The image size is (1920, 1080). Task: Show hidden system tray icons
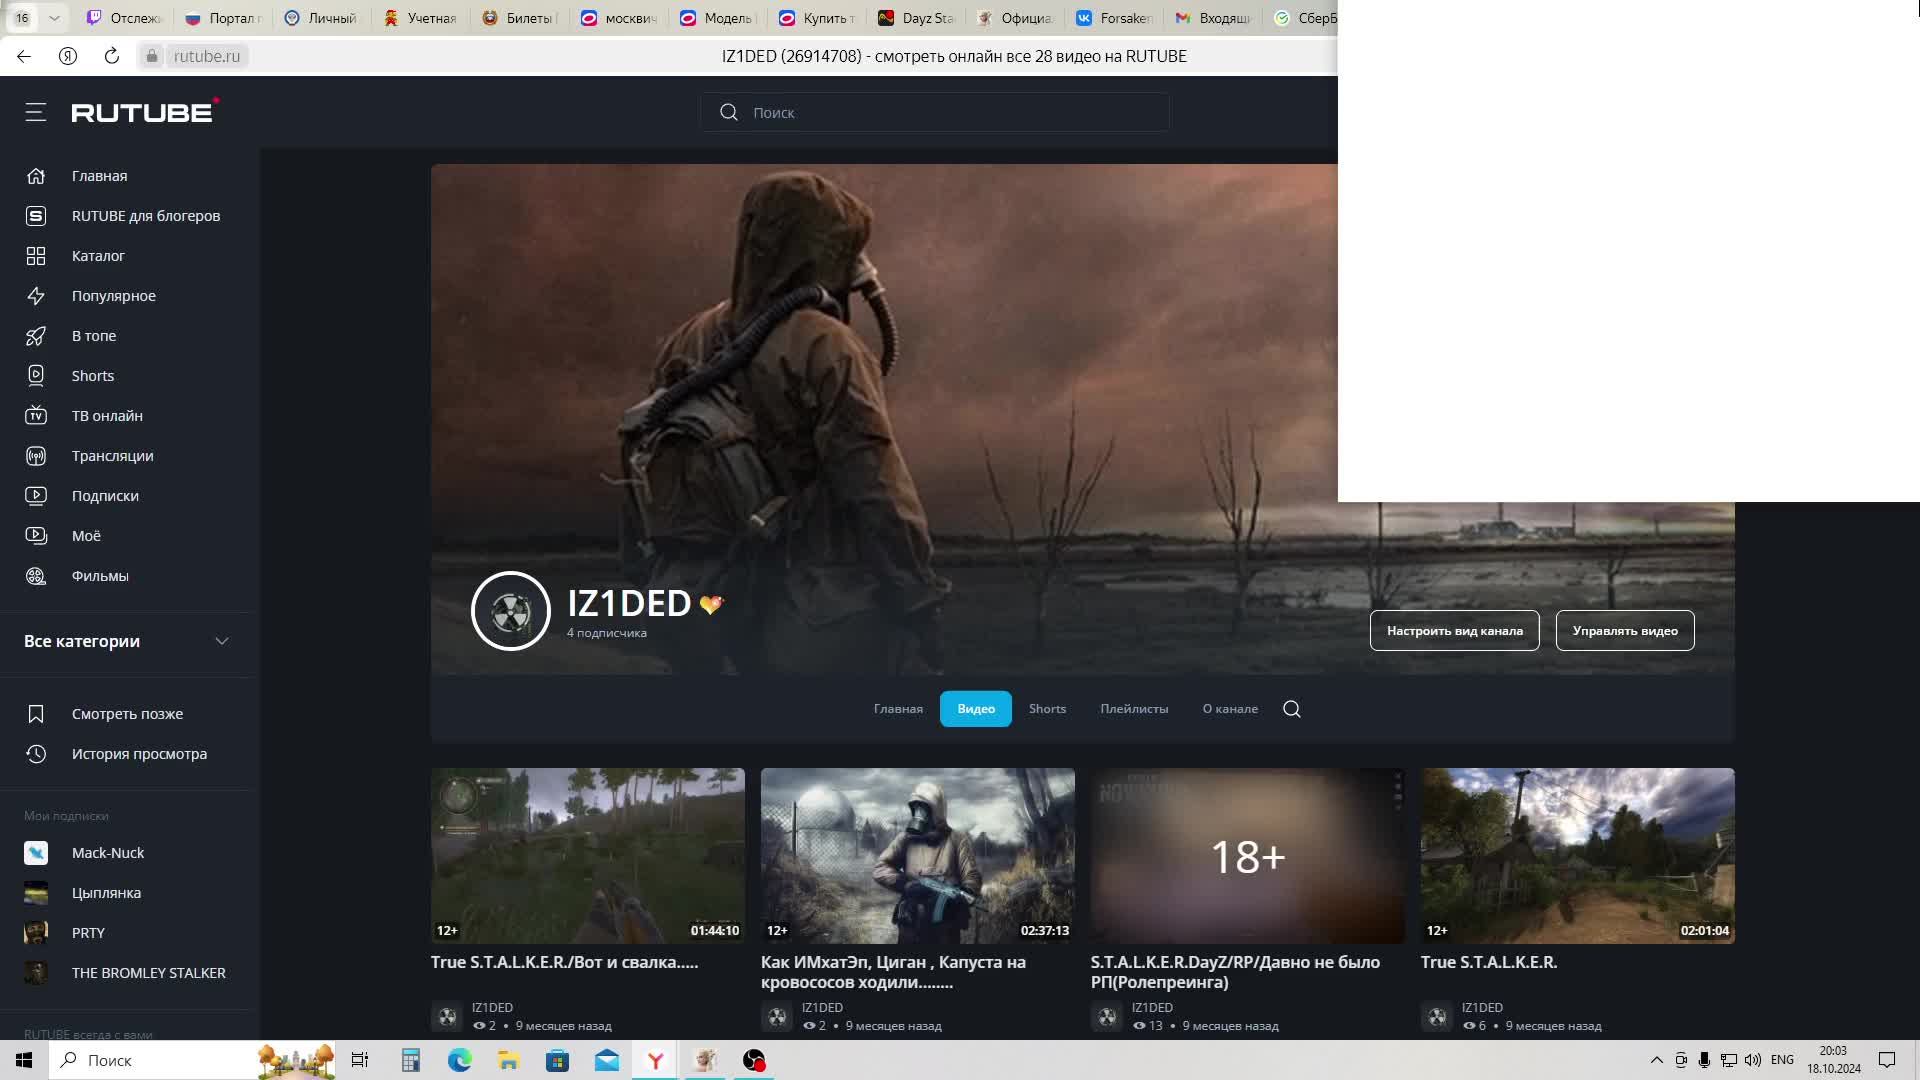(1656, 1060)
